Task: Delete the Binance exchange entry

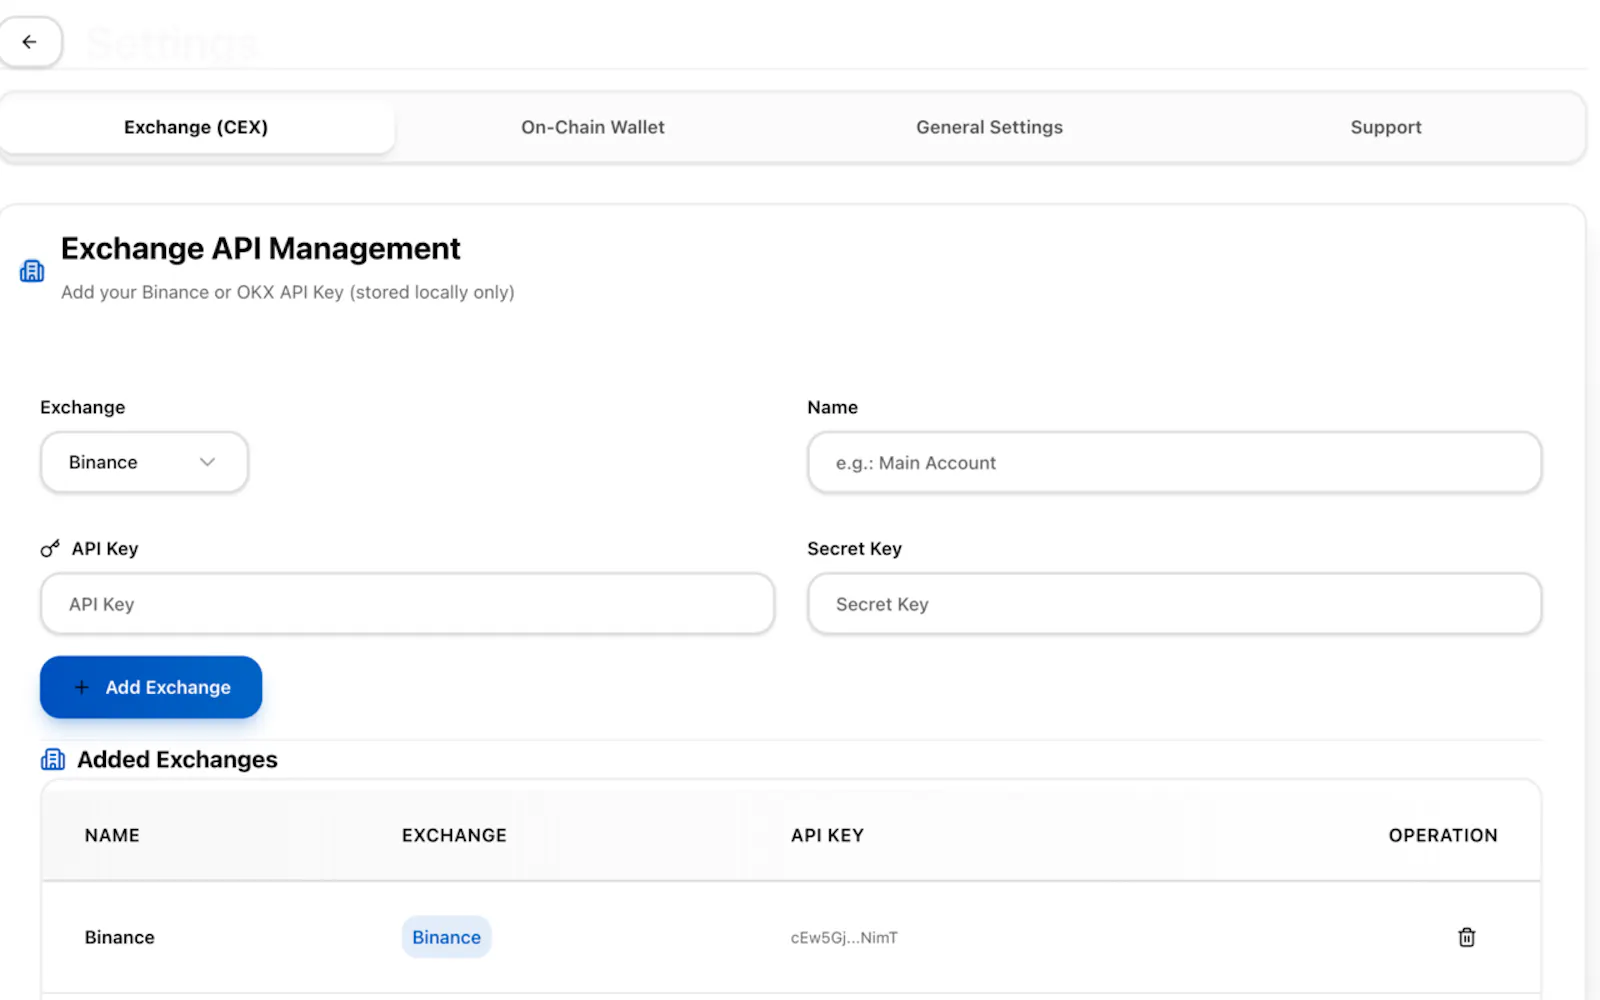Action: tap(1466, 937)
